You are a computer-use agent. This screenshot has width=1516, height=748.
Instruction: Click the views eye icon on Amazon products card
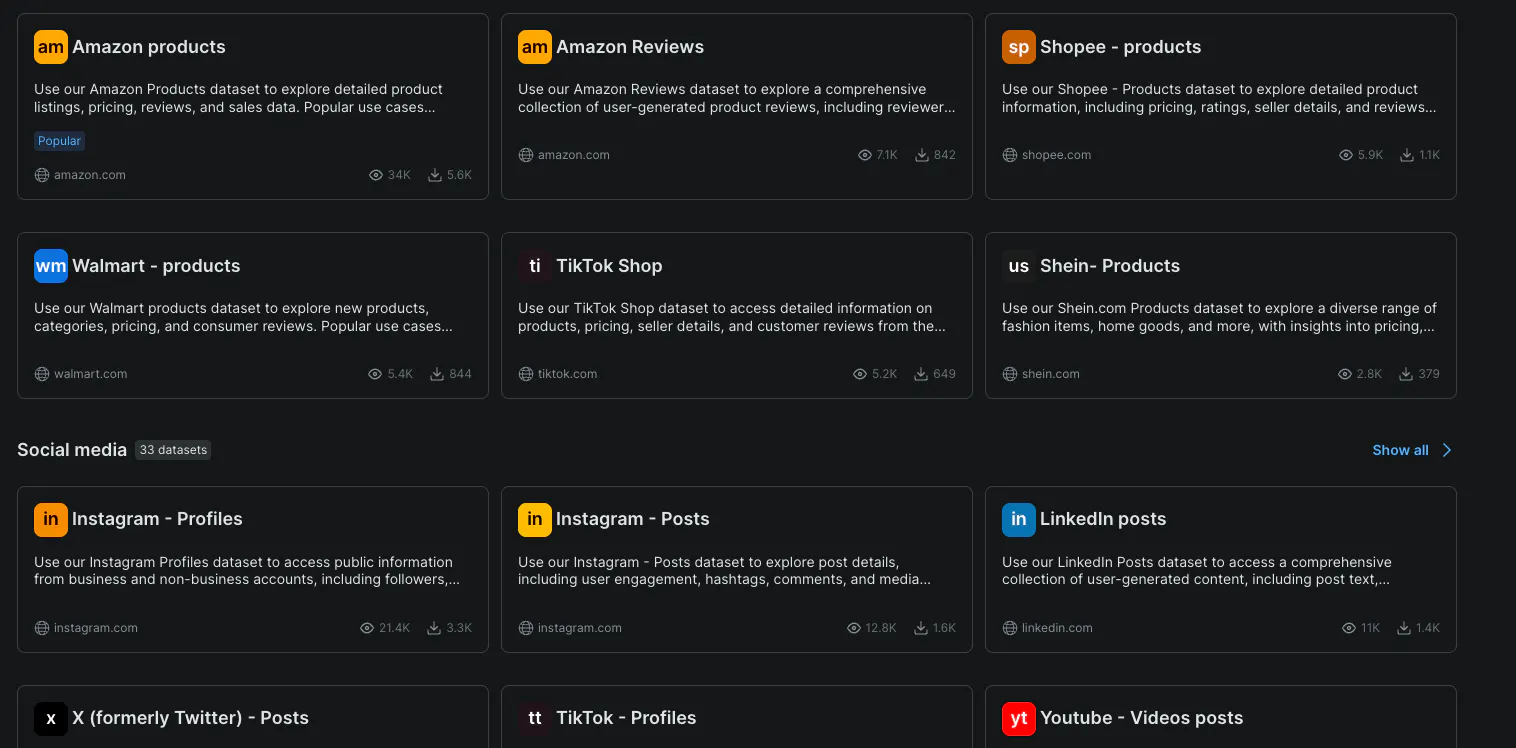[376, 175]
